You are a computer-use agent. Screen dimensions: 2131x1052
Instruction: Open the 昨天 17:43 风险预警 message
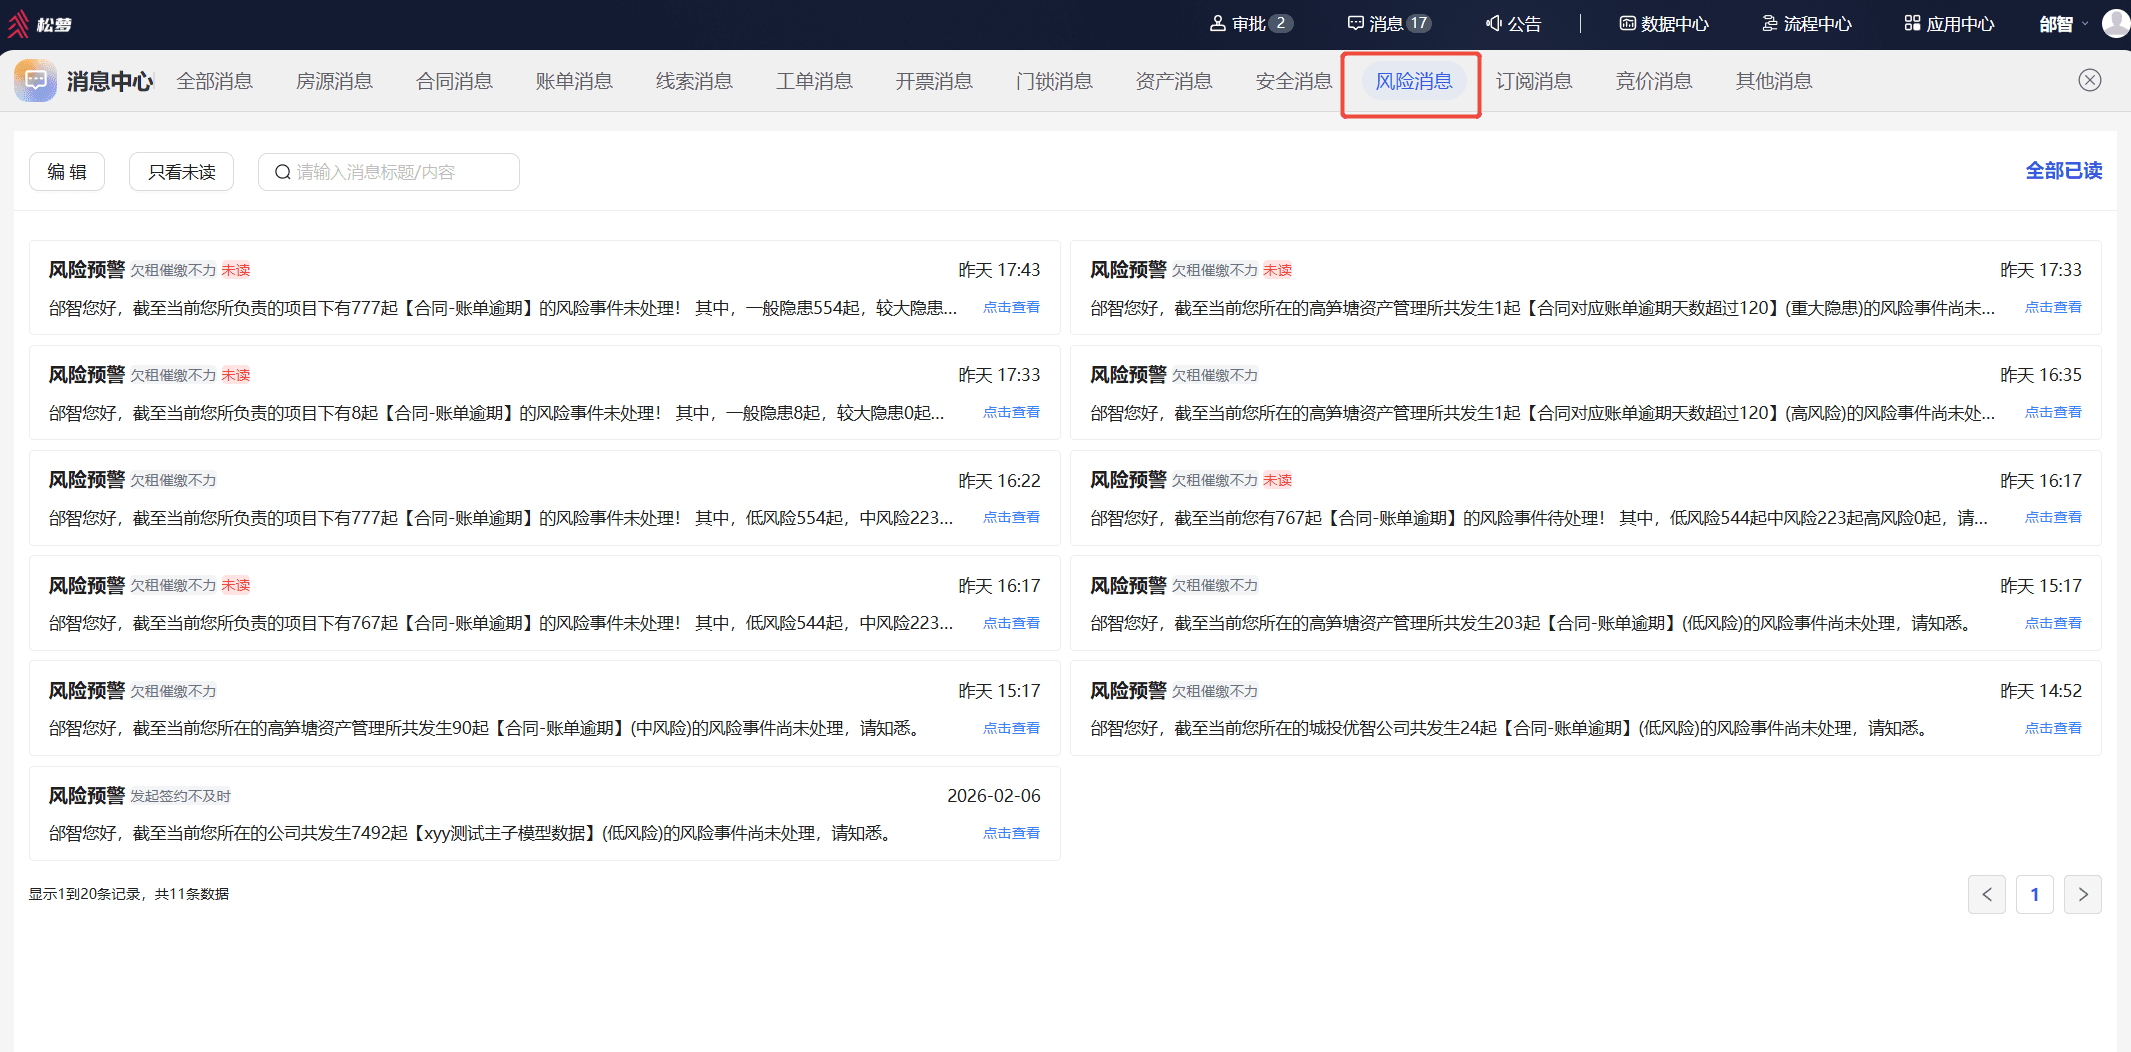[x=544, y=288]
